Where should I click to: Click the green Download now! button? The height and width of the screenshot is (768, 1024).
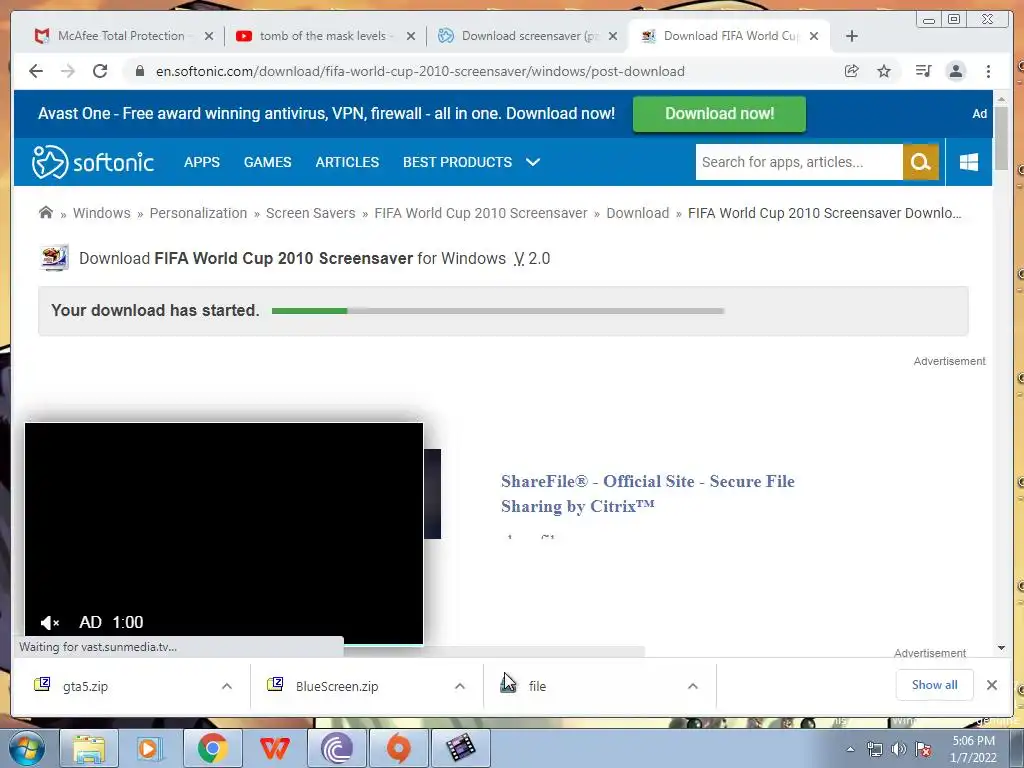pos(719,114)
